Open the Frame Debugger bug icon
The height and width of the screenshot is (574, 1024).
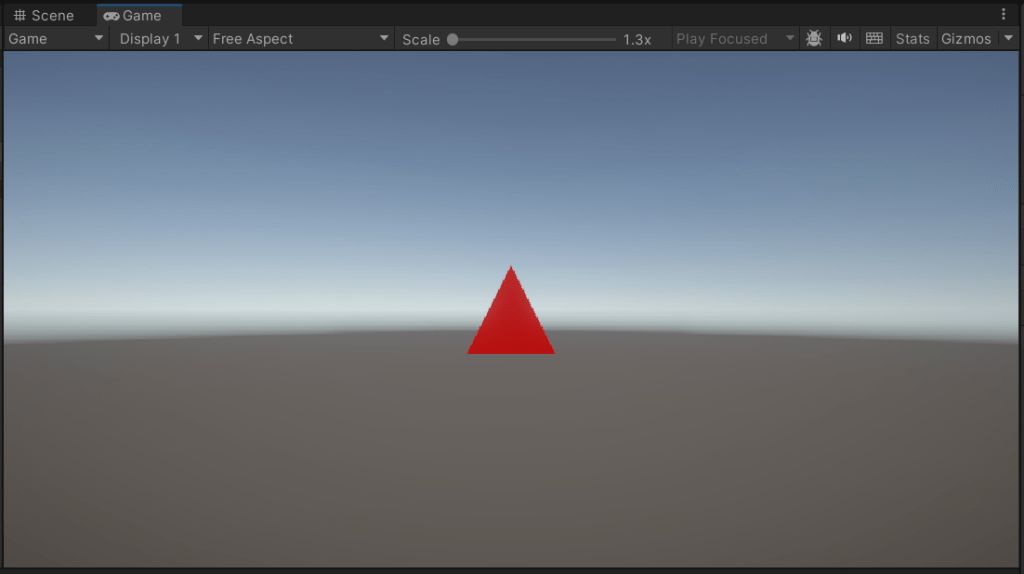pyautogui.click(x=814, y=39)
